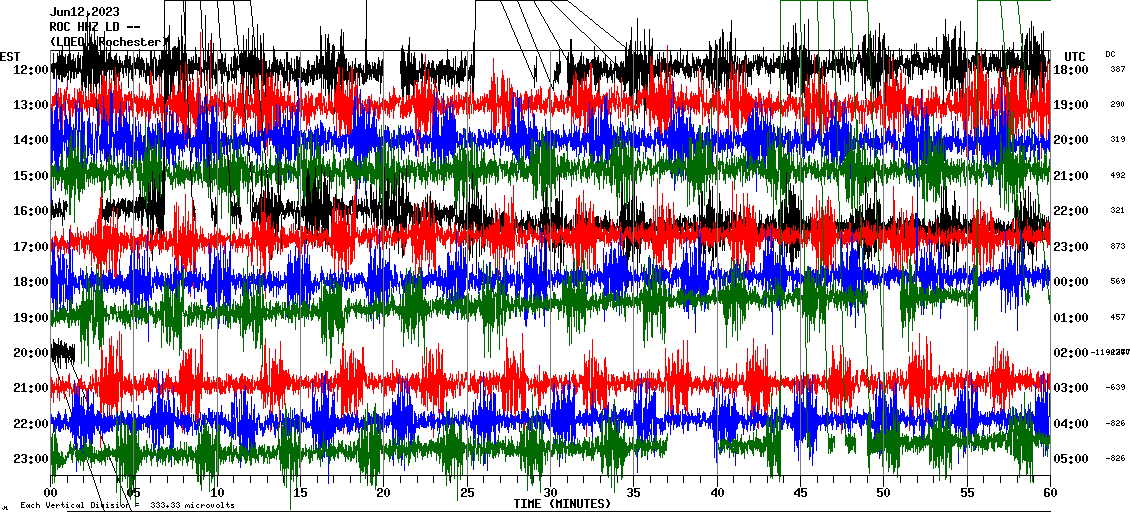1130x519 pixels.
Task: Select the 16:00 EST time label
Action: point(32,211)
